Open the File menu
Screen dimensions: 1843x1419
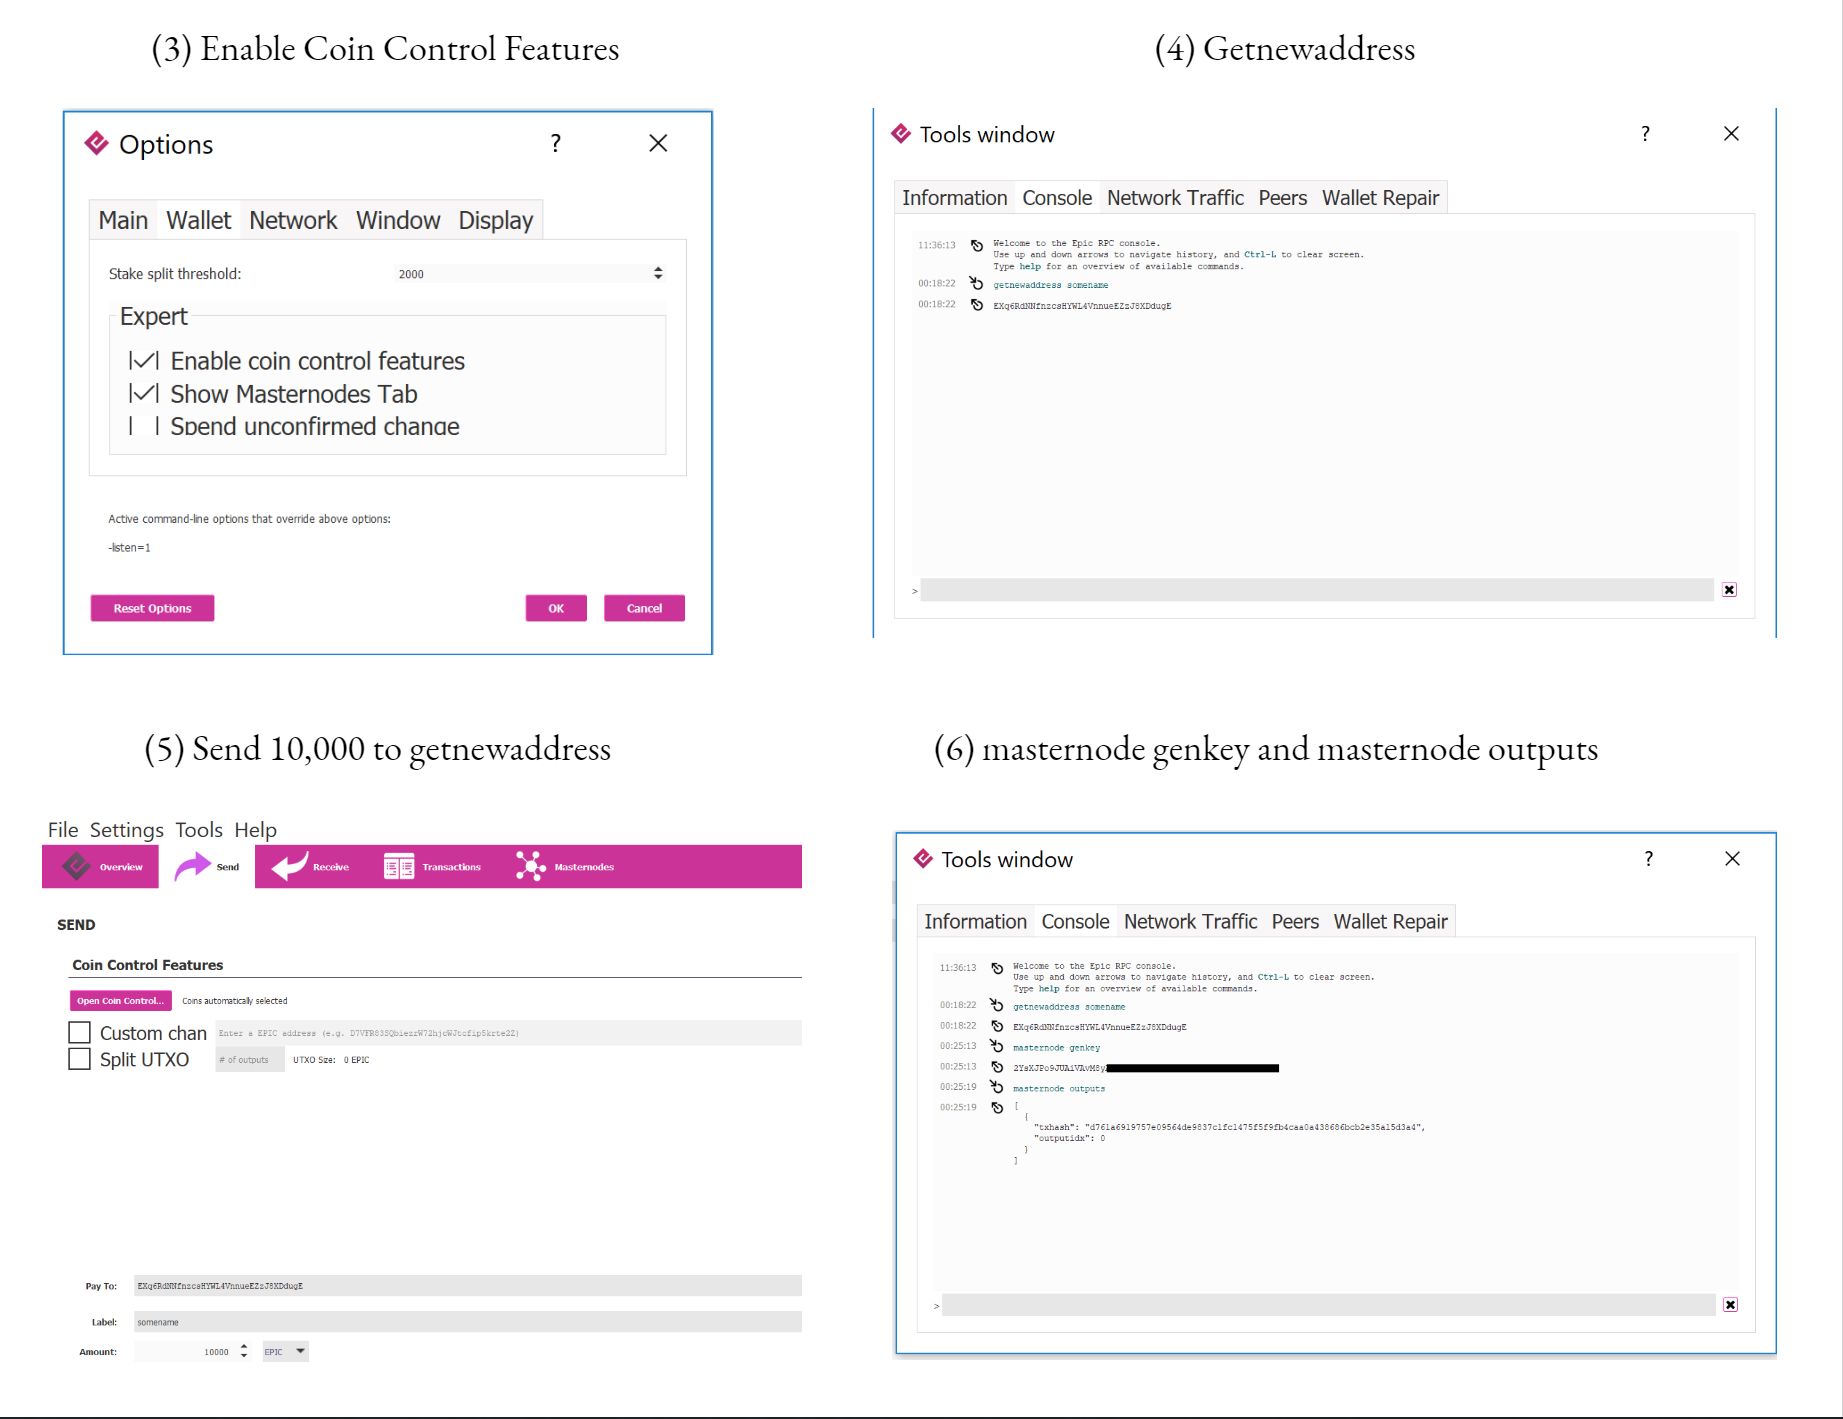click(x=63, y=830)
